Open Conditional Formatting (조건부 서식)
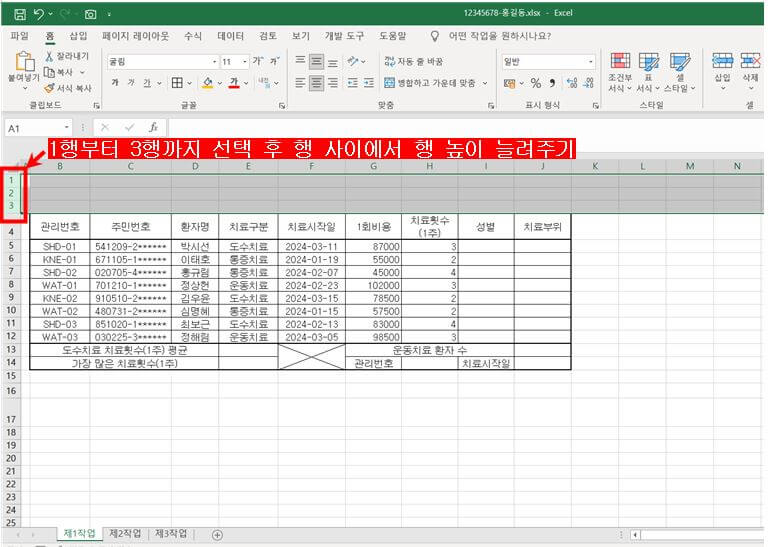The image size is (779, 547). point(620,73)
